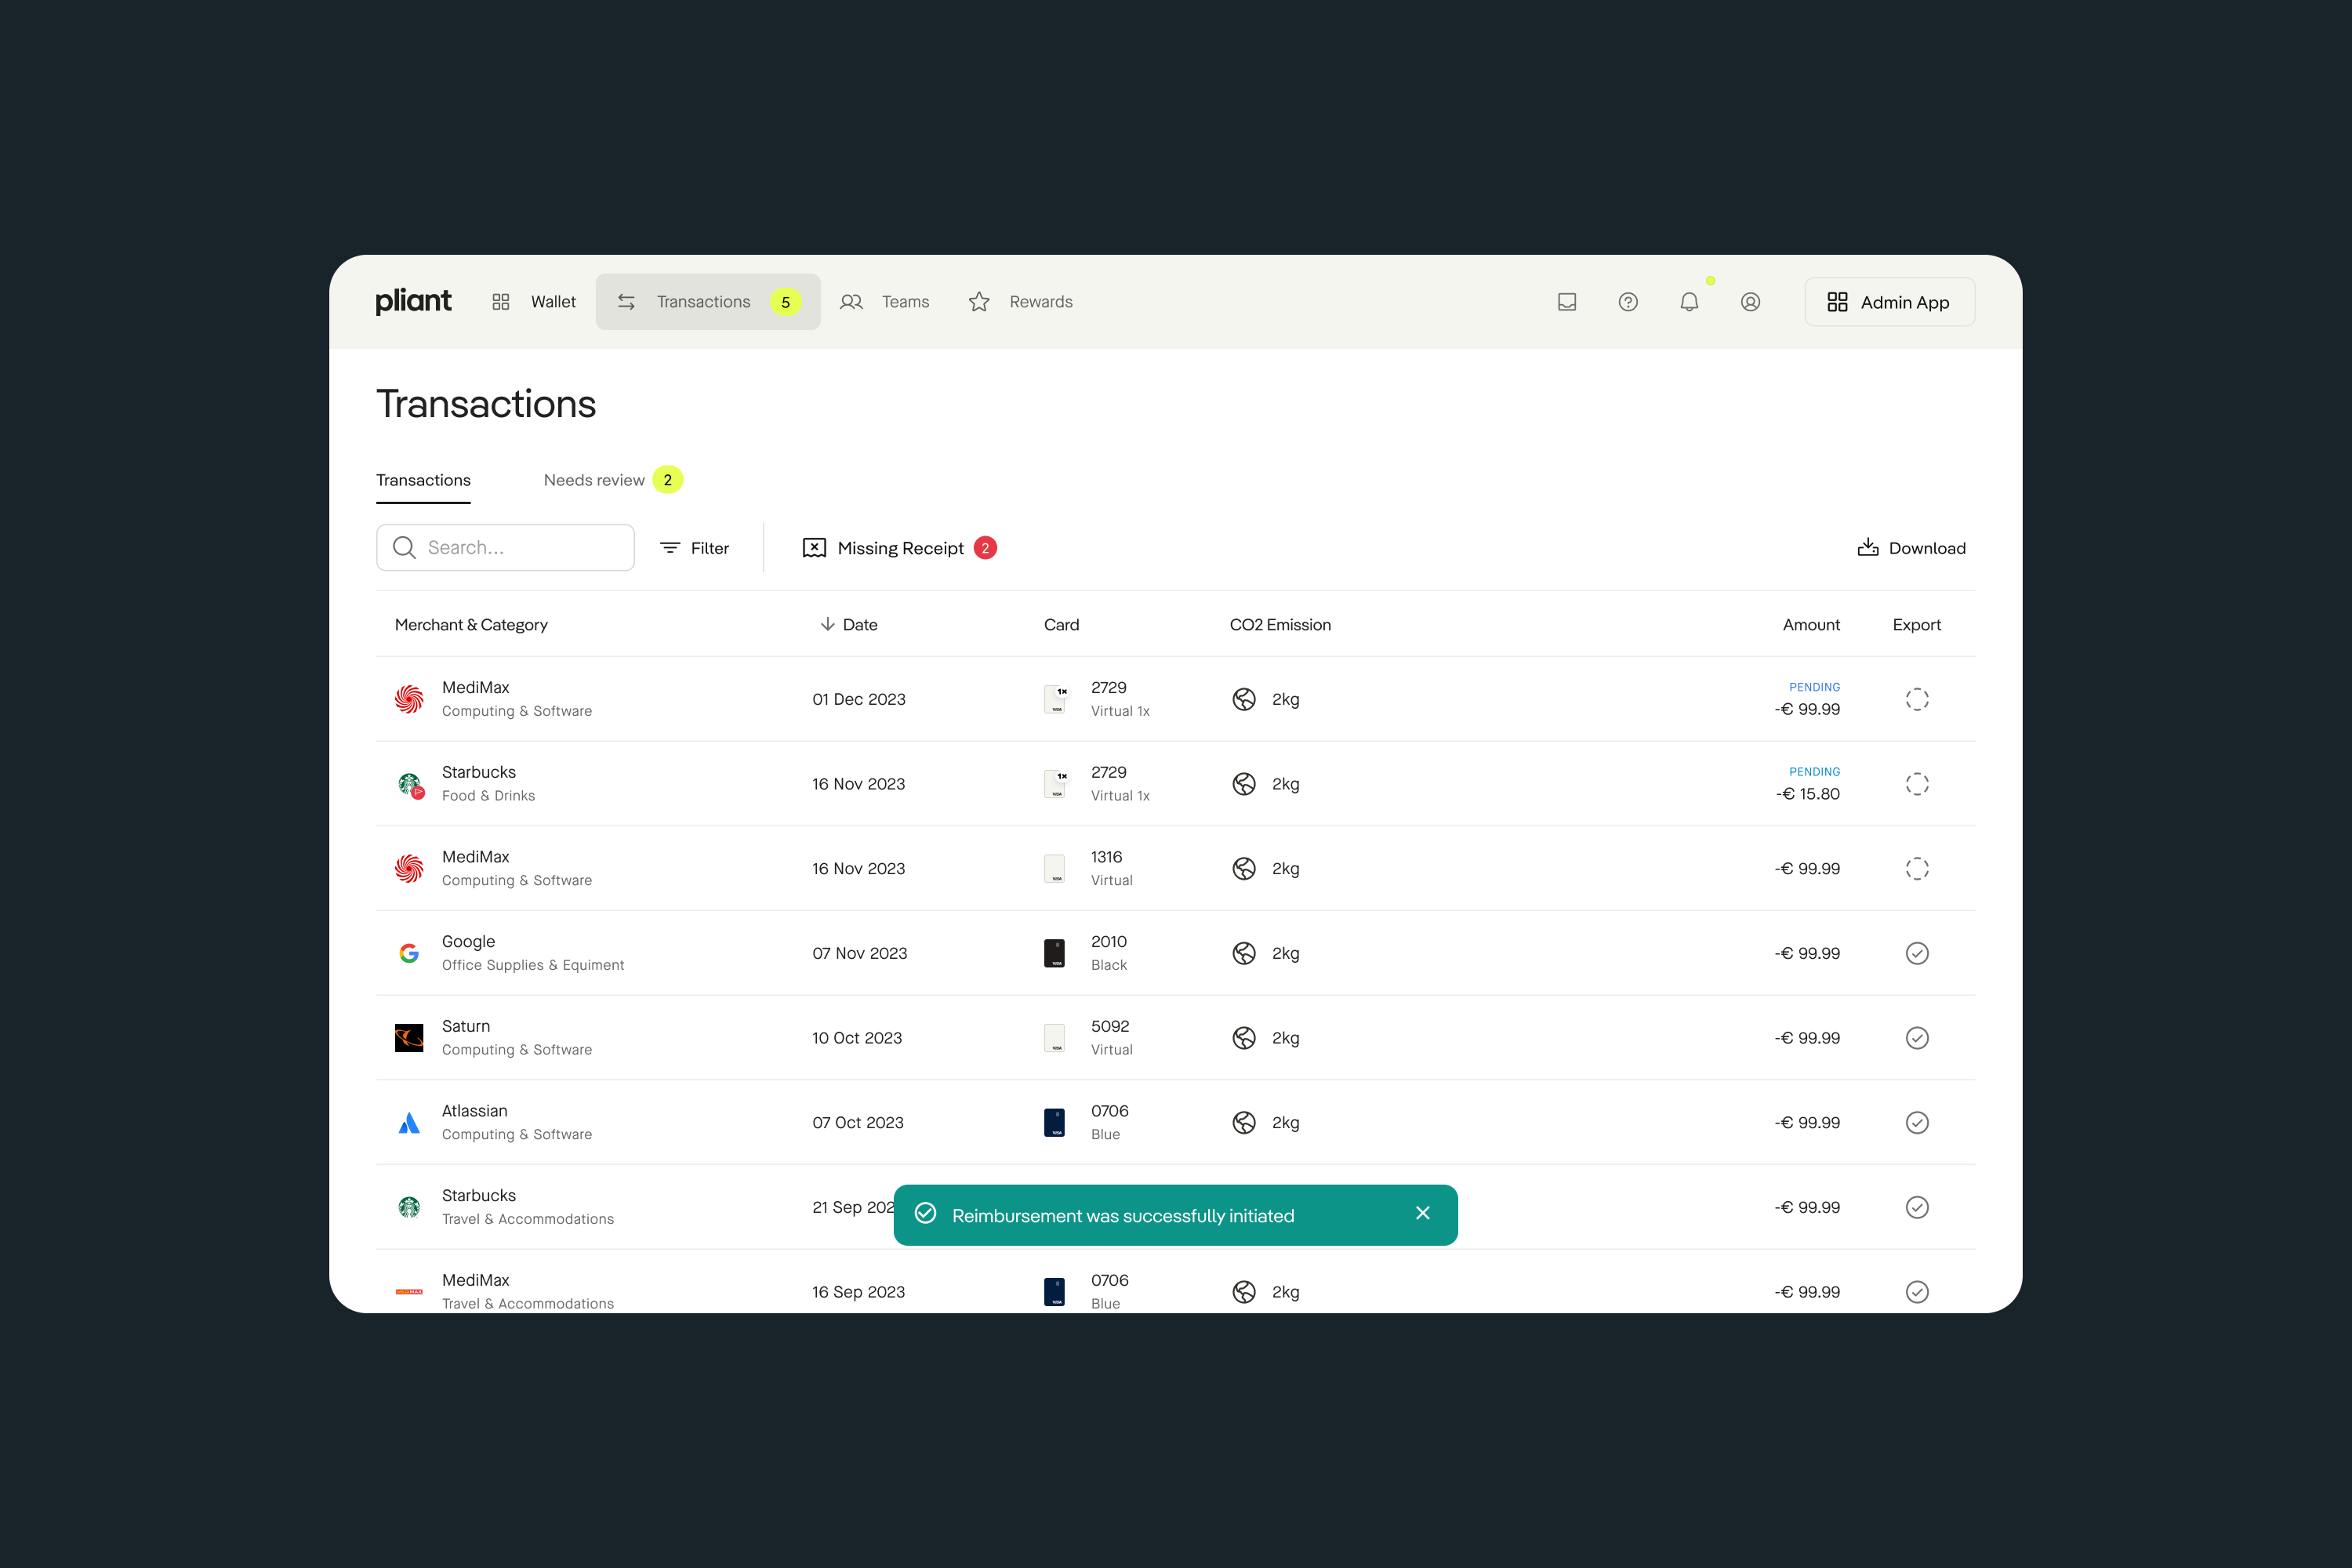Image resolution: width=2352 pixels, height=1568 pixels.
Task: Click the Virtual card 5092 icon
Action: point(1054,1038)
